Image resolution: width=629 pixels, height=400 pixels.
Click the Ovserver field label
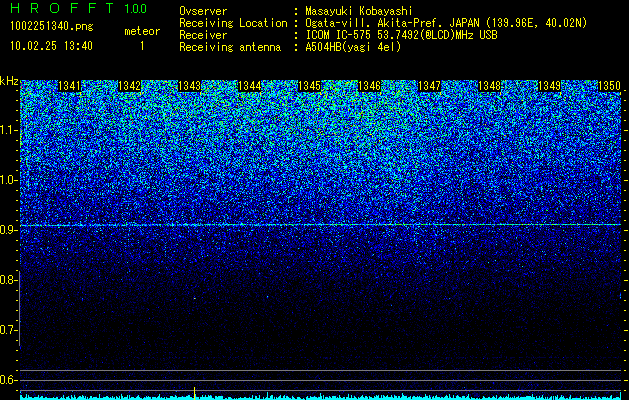tap(203, 11)
